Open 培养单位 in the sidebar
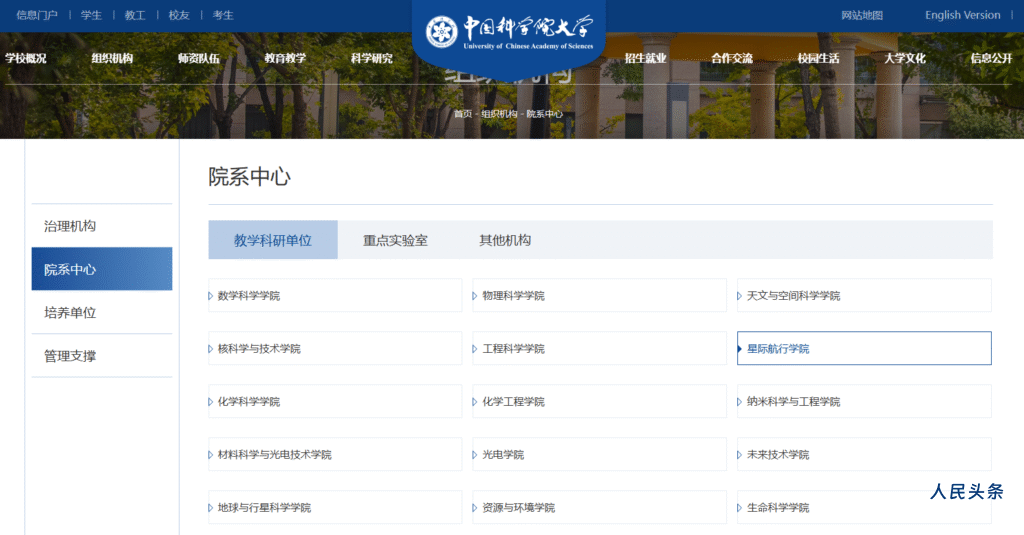 (102, 312)
